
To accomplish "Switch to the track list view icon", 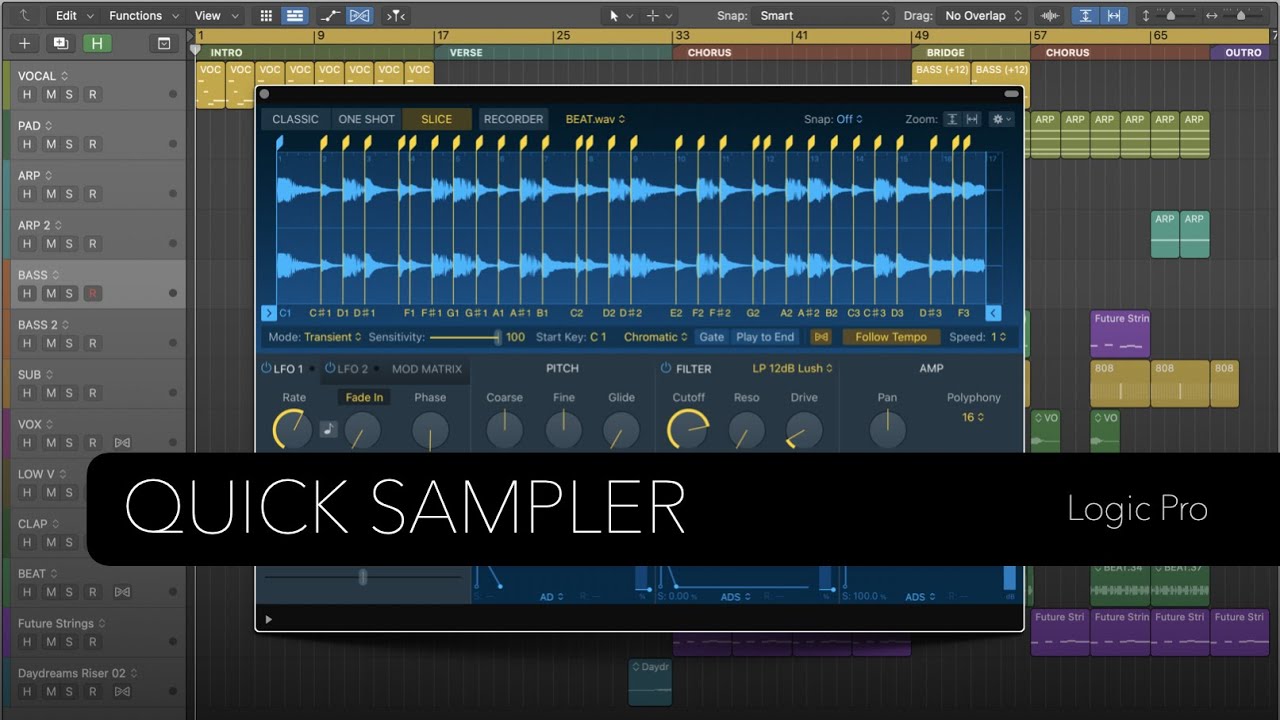I will pyautogui.click(x=294, y=15).
